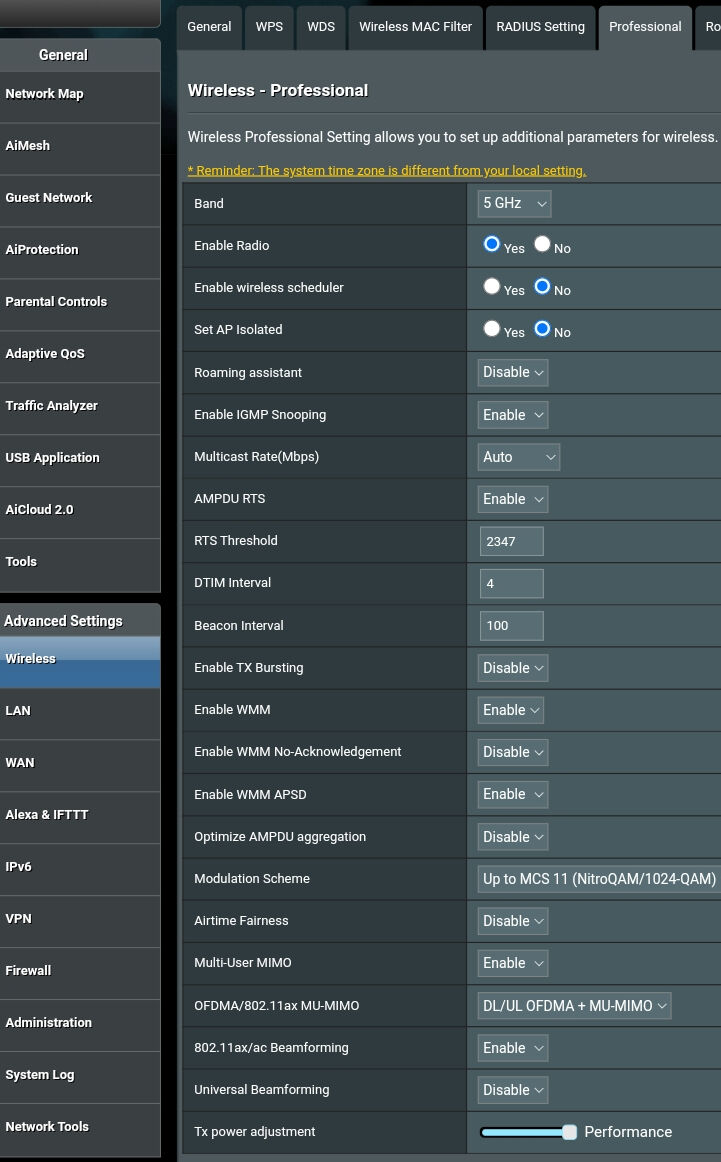Screen dimensions: 721x1162
Task: Open the Multicast Rate dropdown
Action: pos(518,457)
